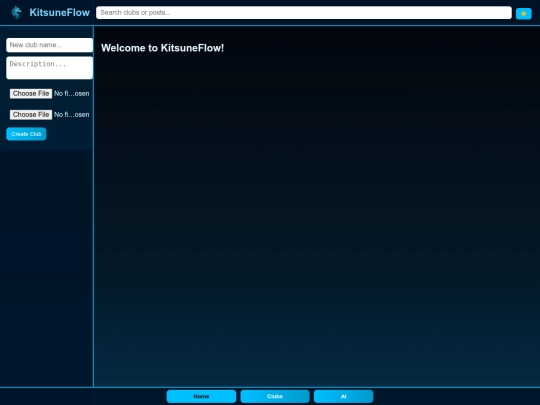Switch to the Clubs tab

point(275,396)
